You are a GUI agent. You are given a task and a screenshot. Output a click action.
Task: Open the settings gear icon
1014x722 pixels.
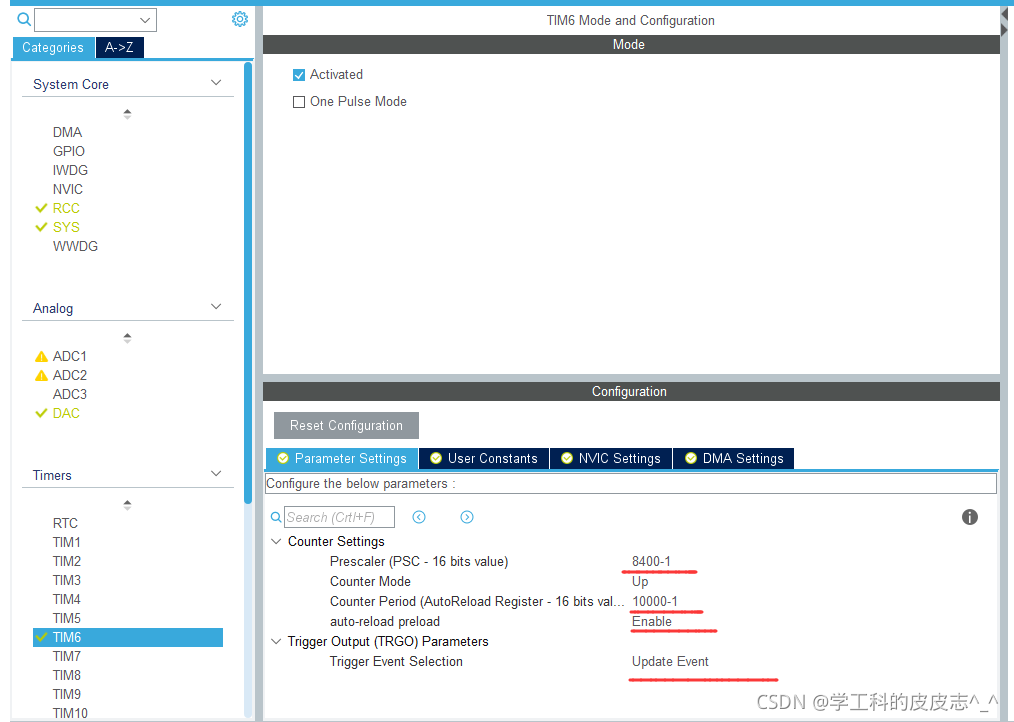click(x=240, y=19)
